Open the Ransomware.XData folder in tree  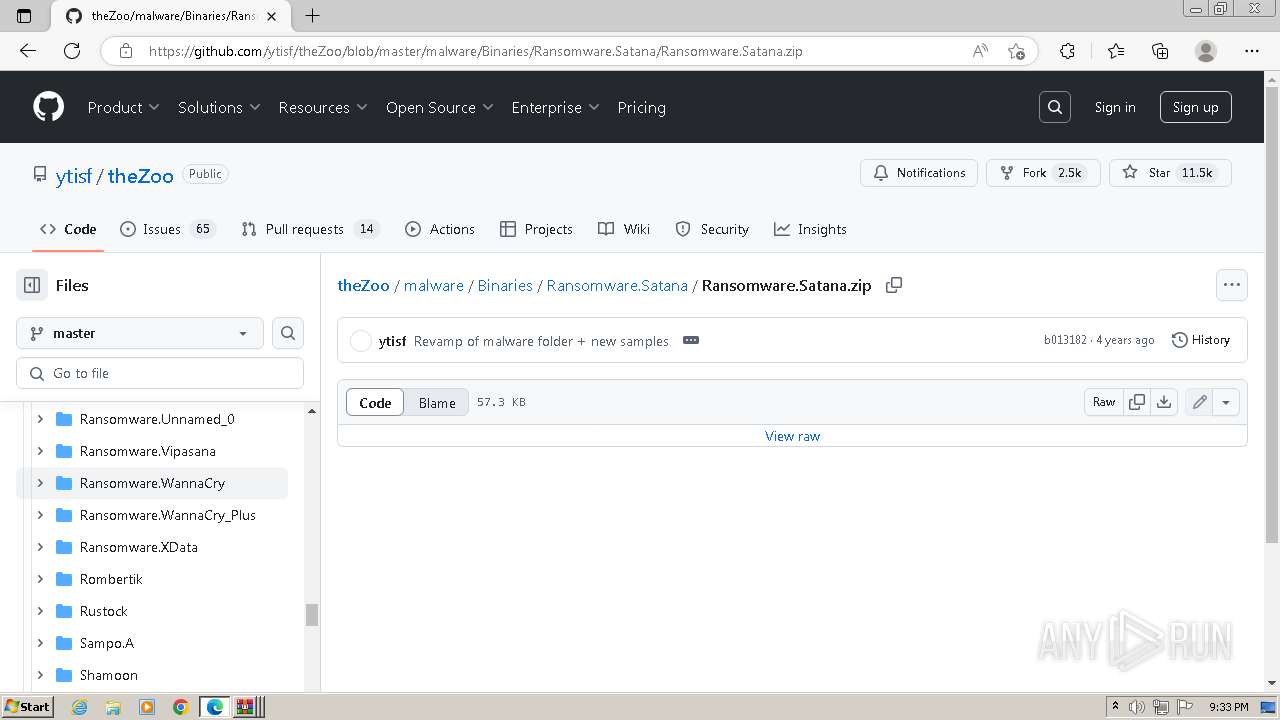coord(139,547)
